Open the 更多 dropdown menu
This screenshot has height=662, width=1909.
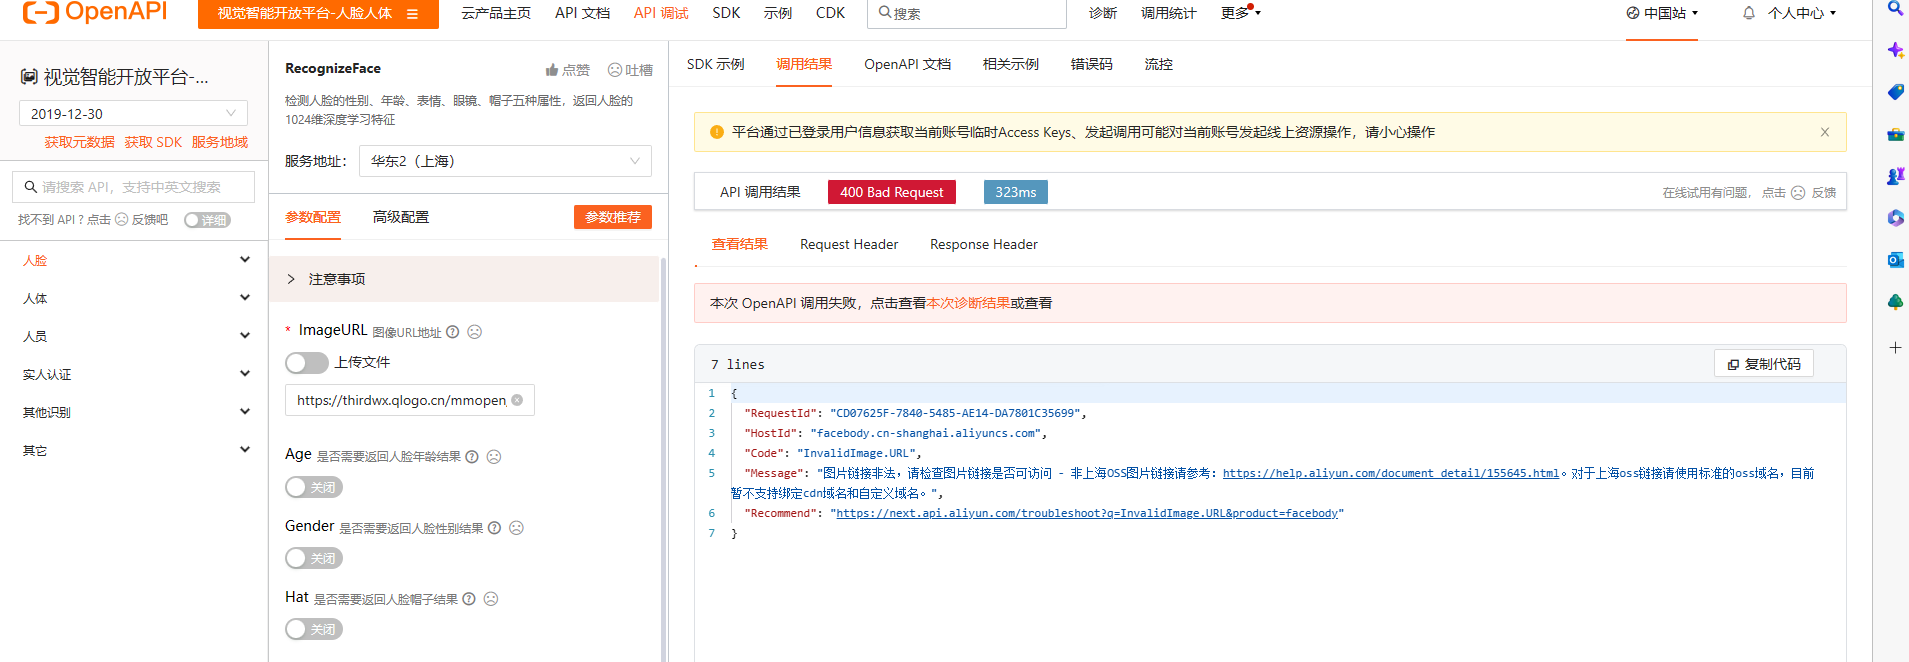point(1241,13)
